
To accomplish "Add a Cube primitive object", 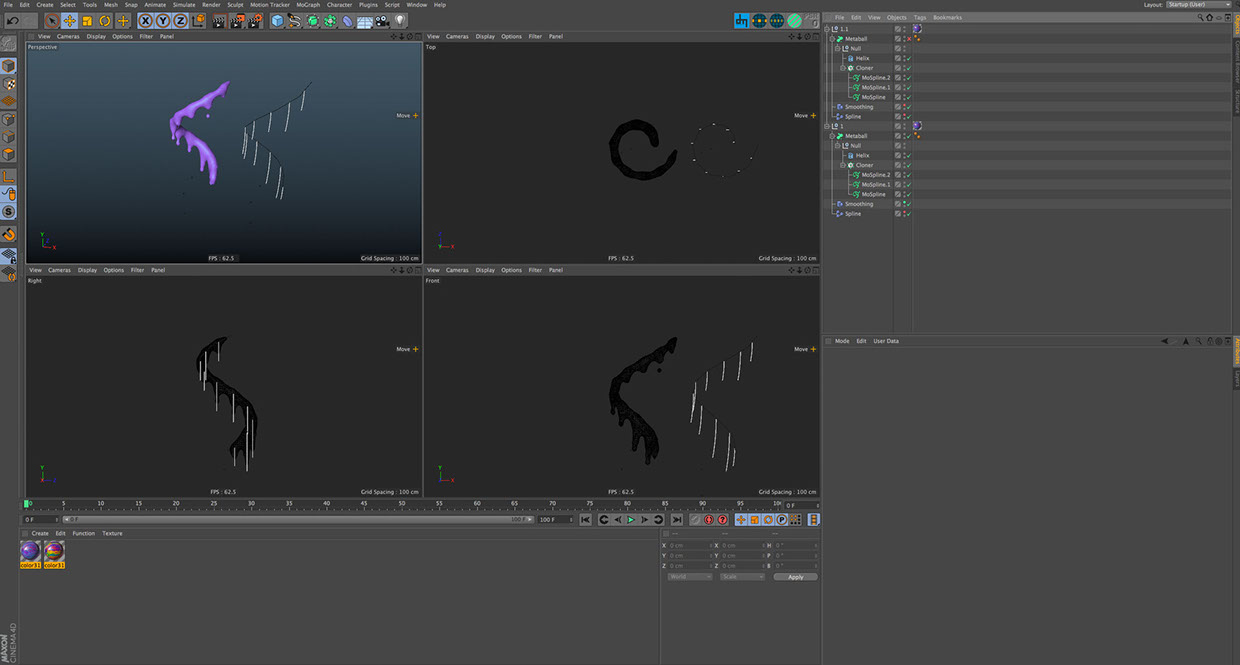I will click(x=278, y=20).
